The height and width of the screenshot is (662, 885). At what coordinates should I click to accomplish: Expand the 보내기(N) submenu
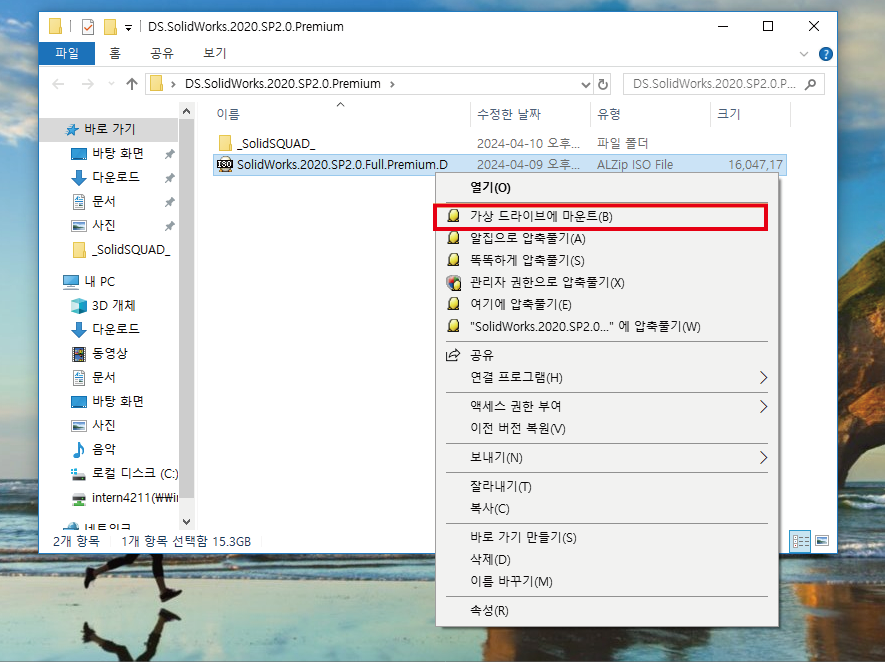coord(607,458)
